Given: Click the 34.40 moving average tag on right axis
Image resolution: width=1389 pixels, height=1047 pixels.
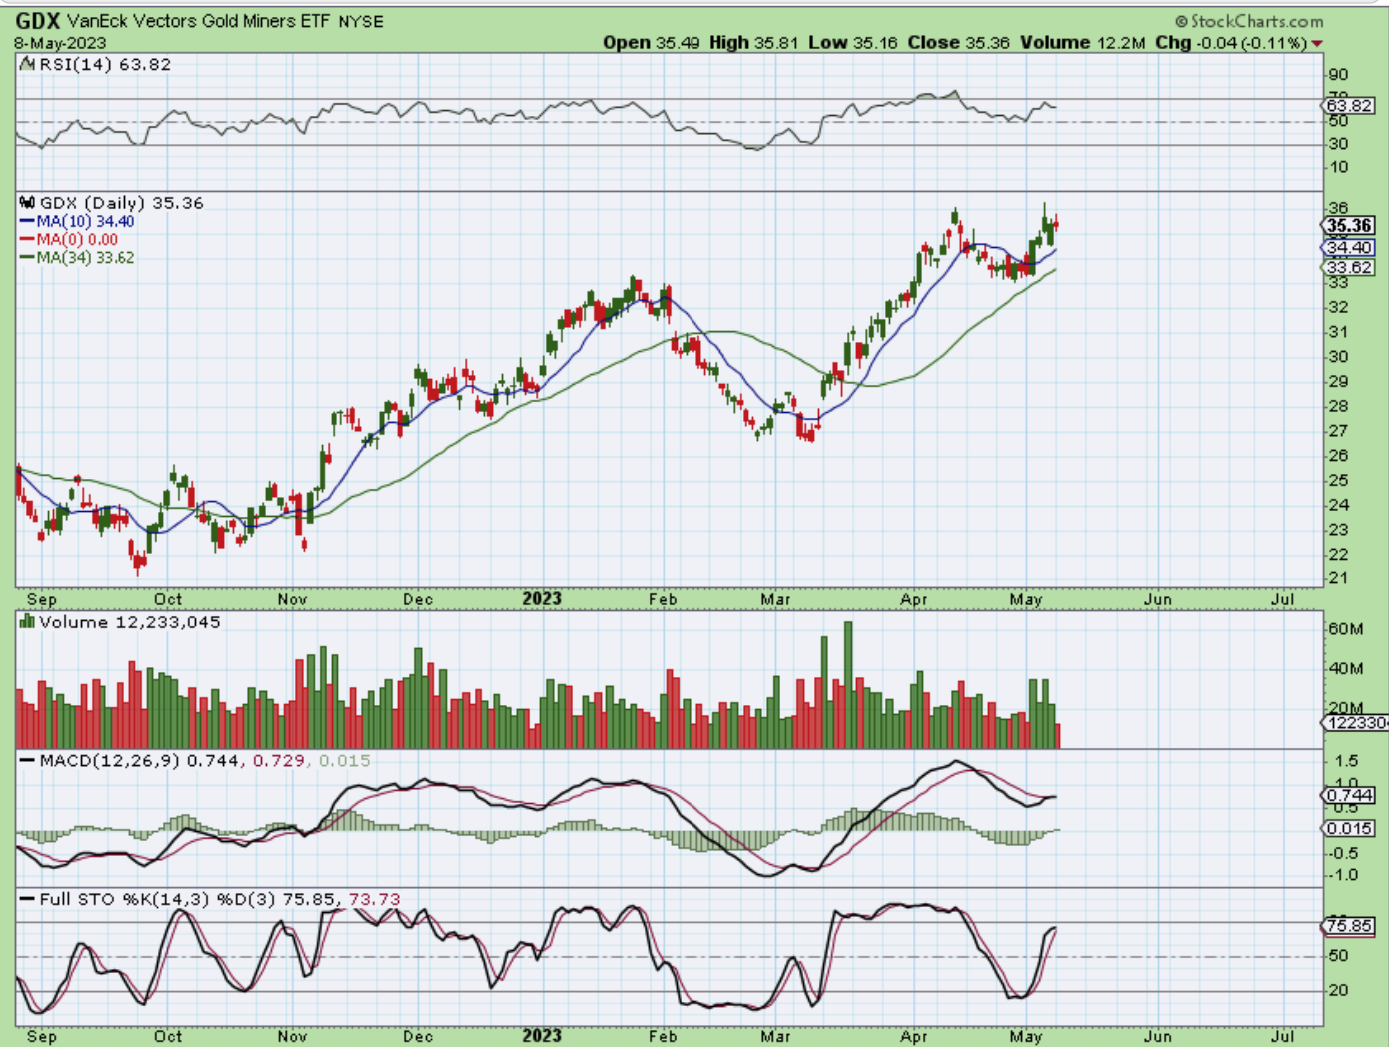Looking at the screenshot, I should (1348, 248).
